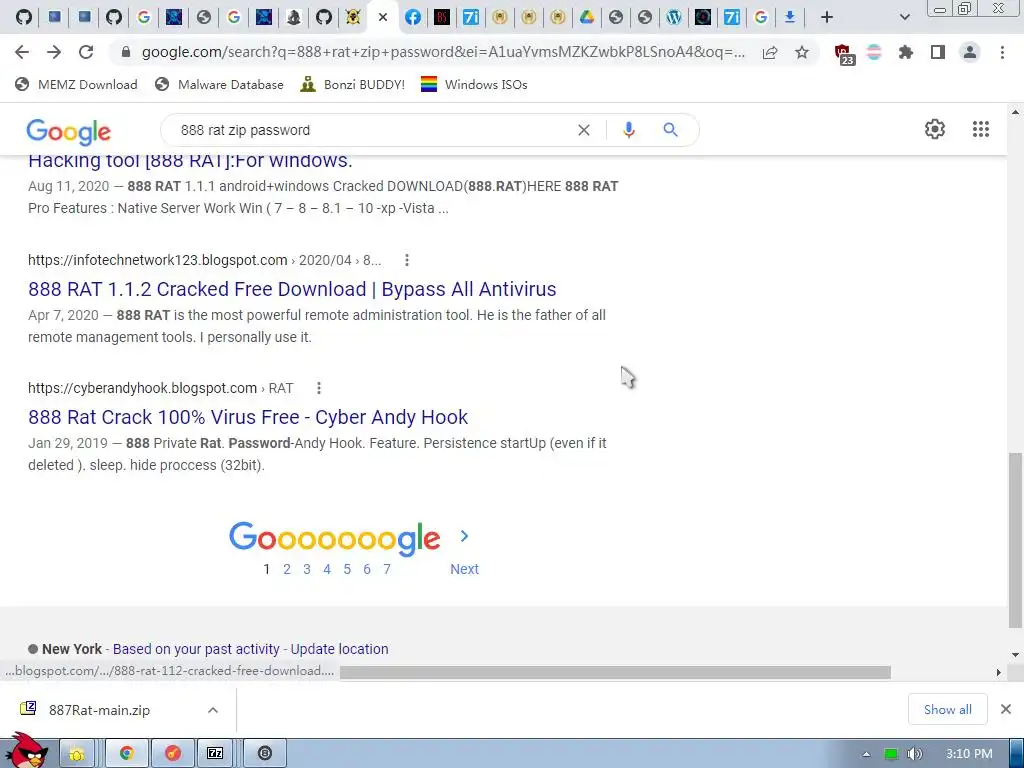Switch to the Facebook tab
The height and width of the screenshot is (768, 1024).
[412, 17]
